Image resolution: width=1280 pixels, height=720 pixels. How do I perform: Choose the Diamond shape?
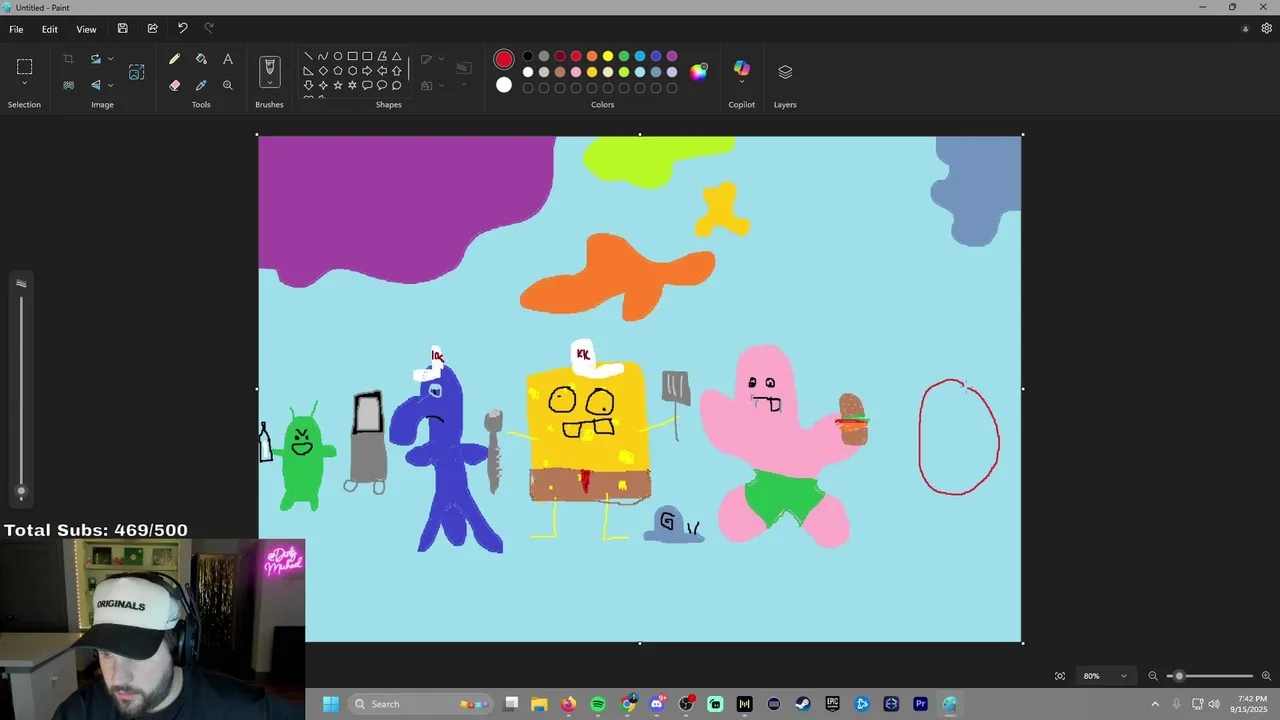(323, 71)
